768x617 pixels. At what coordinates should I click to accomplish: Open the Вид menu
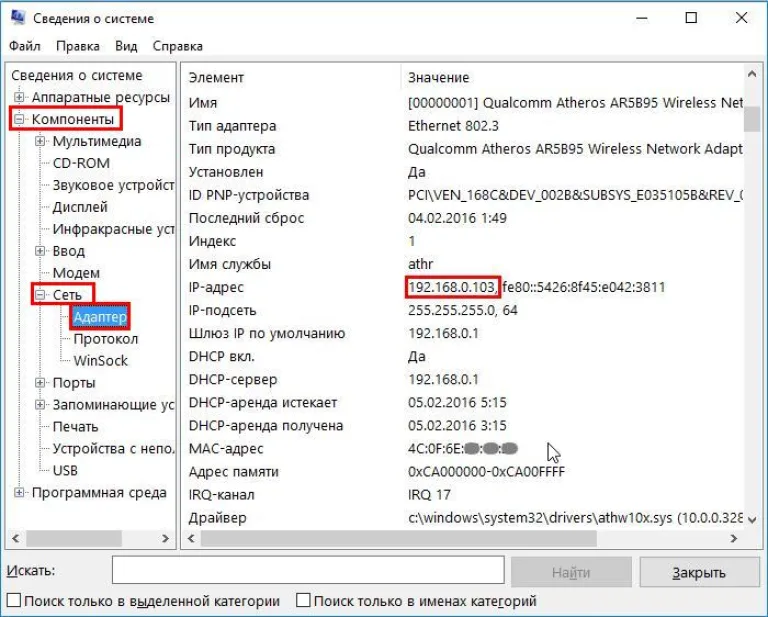[126, 46]
